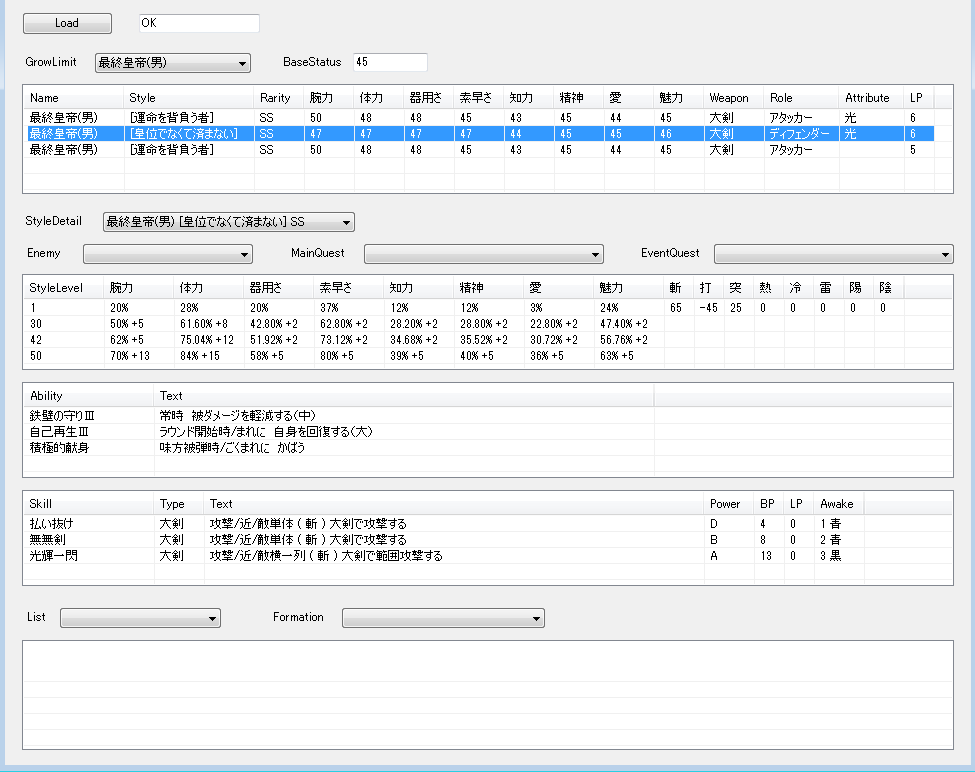Image resolution: width=975 pixels, height=772 pixels.
Task: Select the highlighted ディフェンダー character row
Action: click(478, 133)
